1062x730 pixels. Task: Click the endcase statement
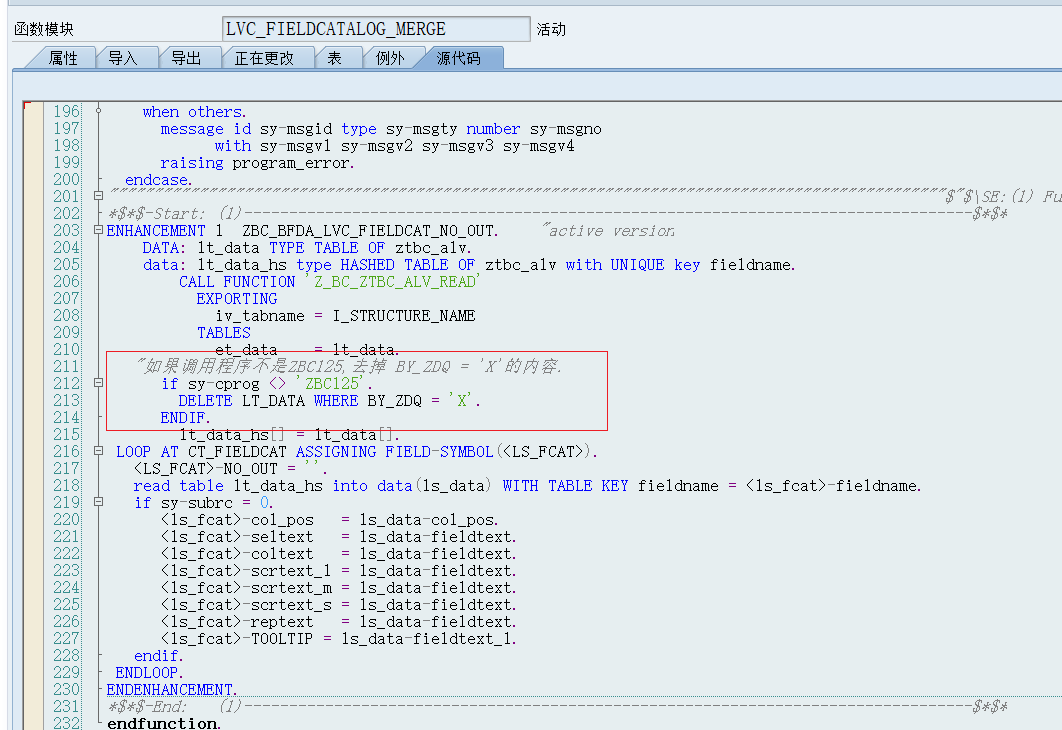click(x=158, y=180)
